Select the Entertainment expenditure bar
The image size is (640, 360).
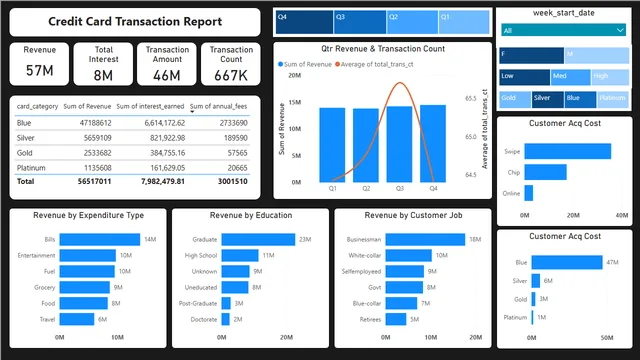pyautogui.click(x=87, y=256)
